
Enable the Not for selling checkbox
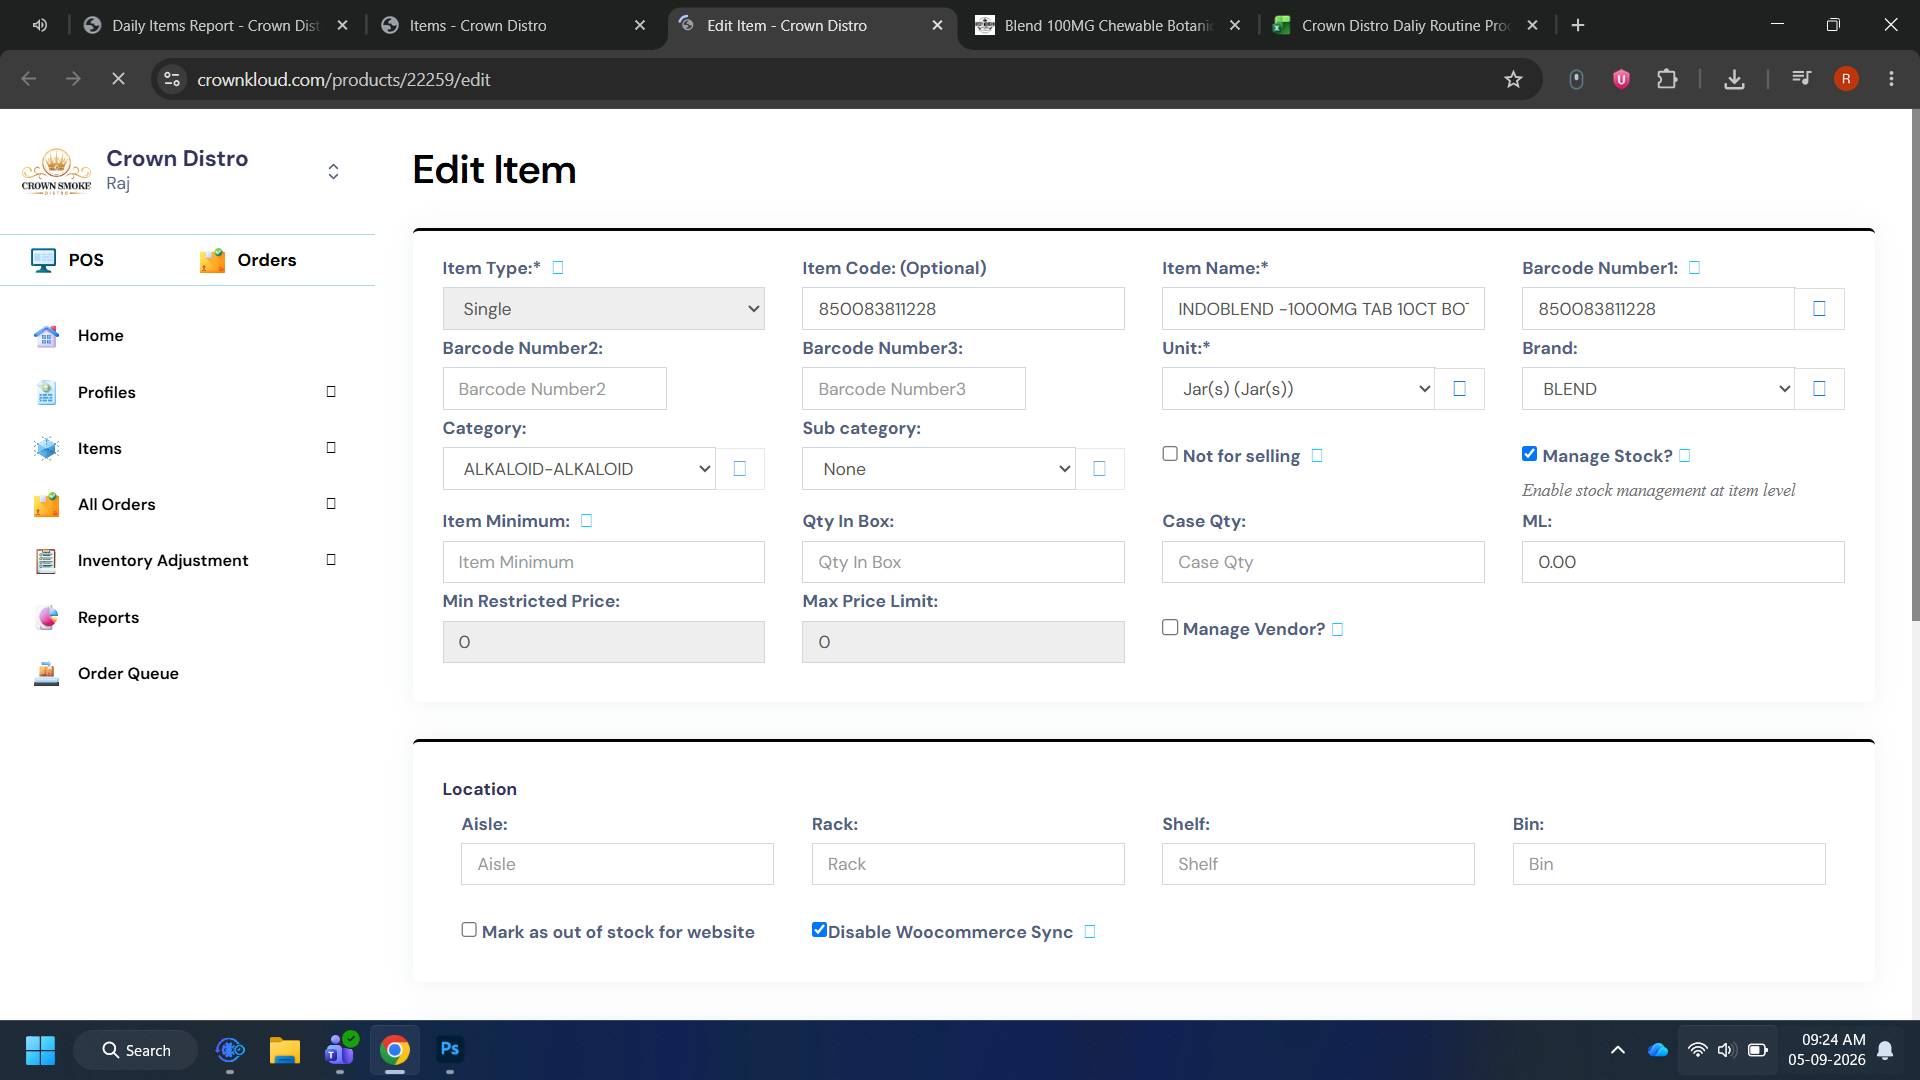1170,454
